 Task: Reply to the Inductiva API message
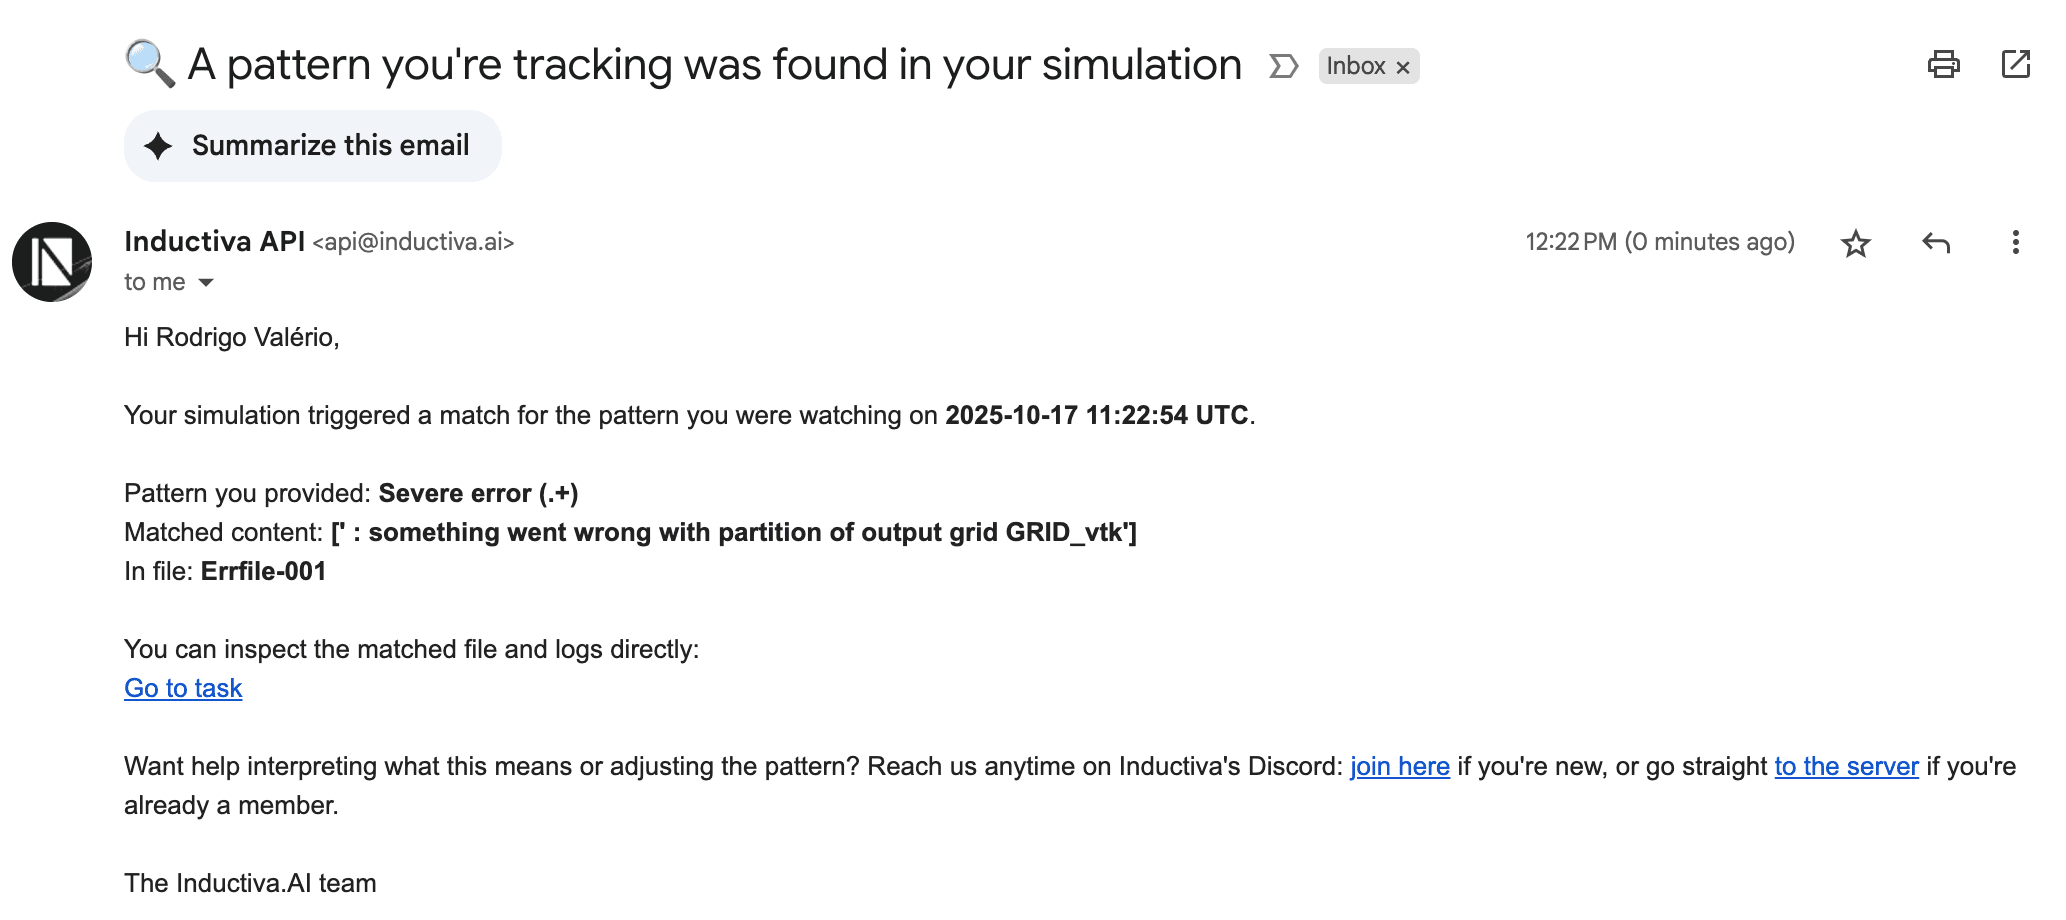(x=1936, y=242)
